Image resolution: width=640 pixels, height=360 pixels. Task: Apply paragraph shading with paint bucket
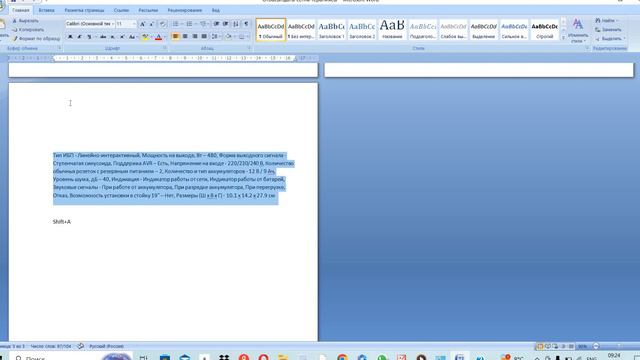pos(229,37)
